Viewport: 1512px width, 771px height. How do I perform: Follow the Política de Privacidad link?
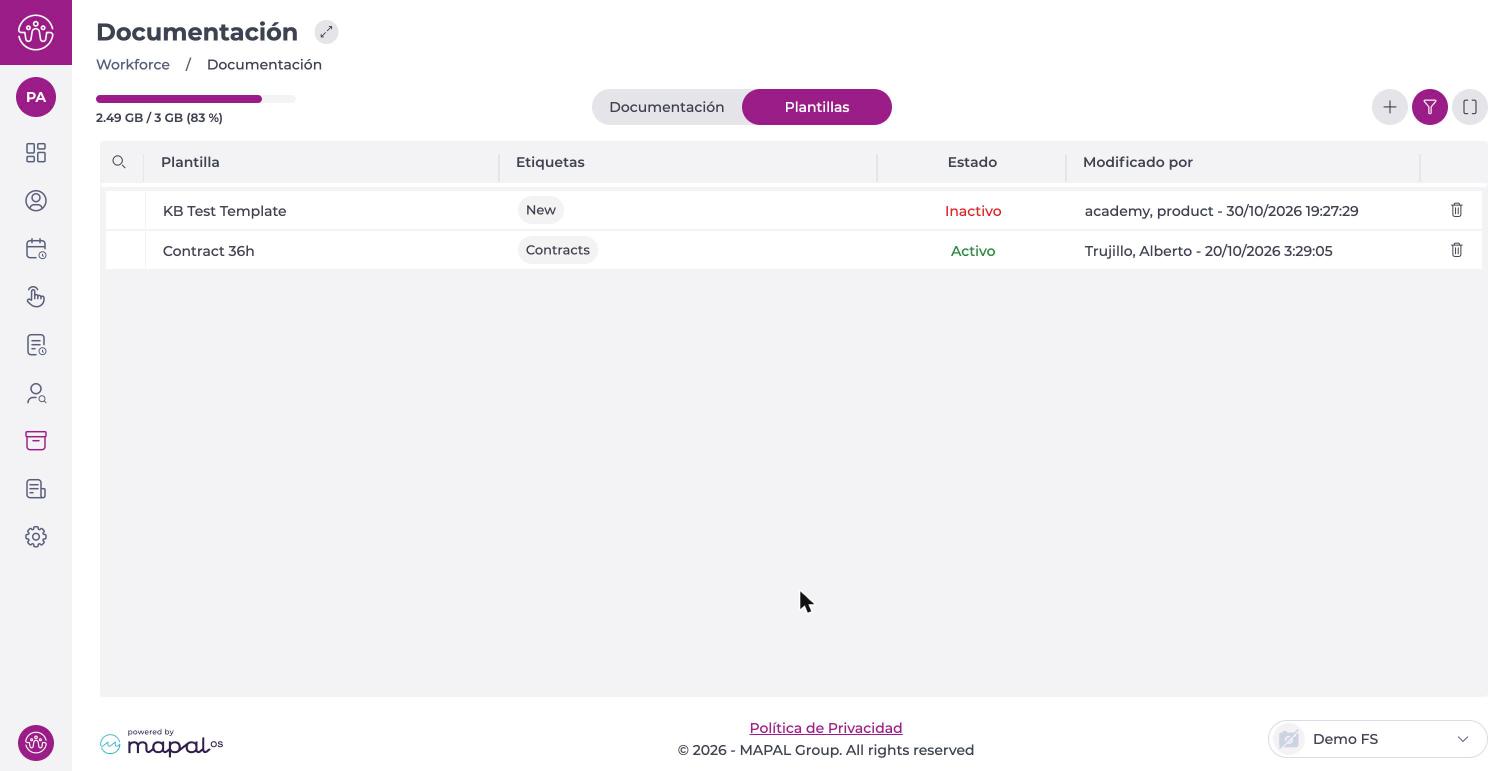(x=826, y=728)
